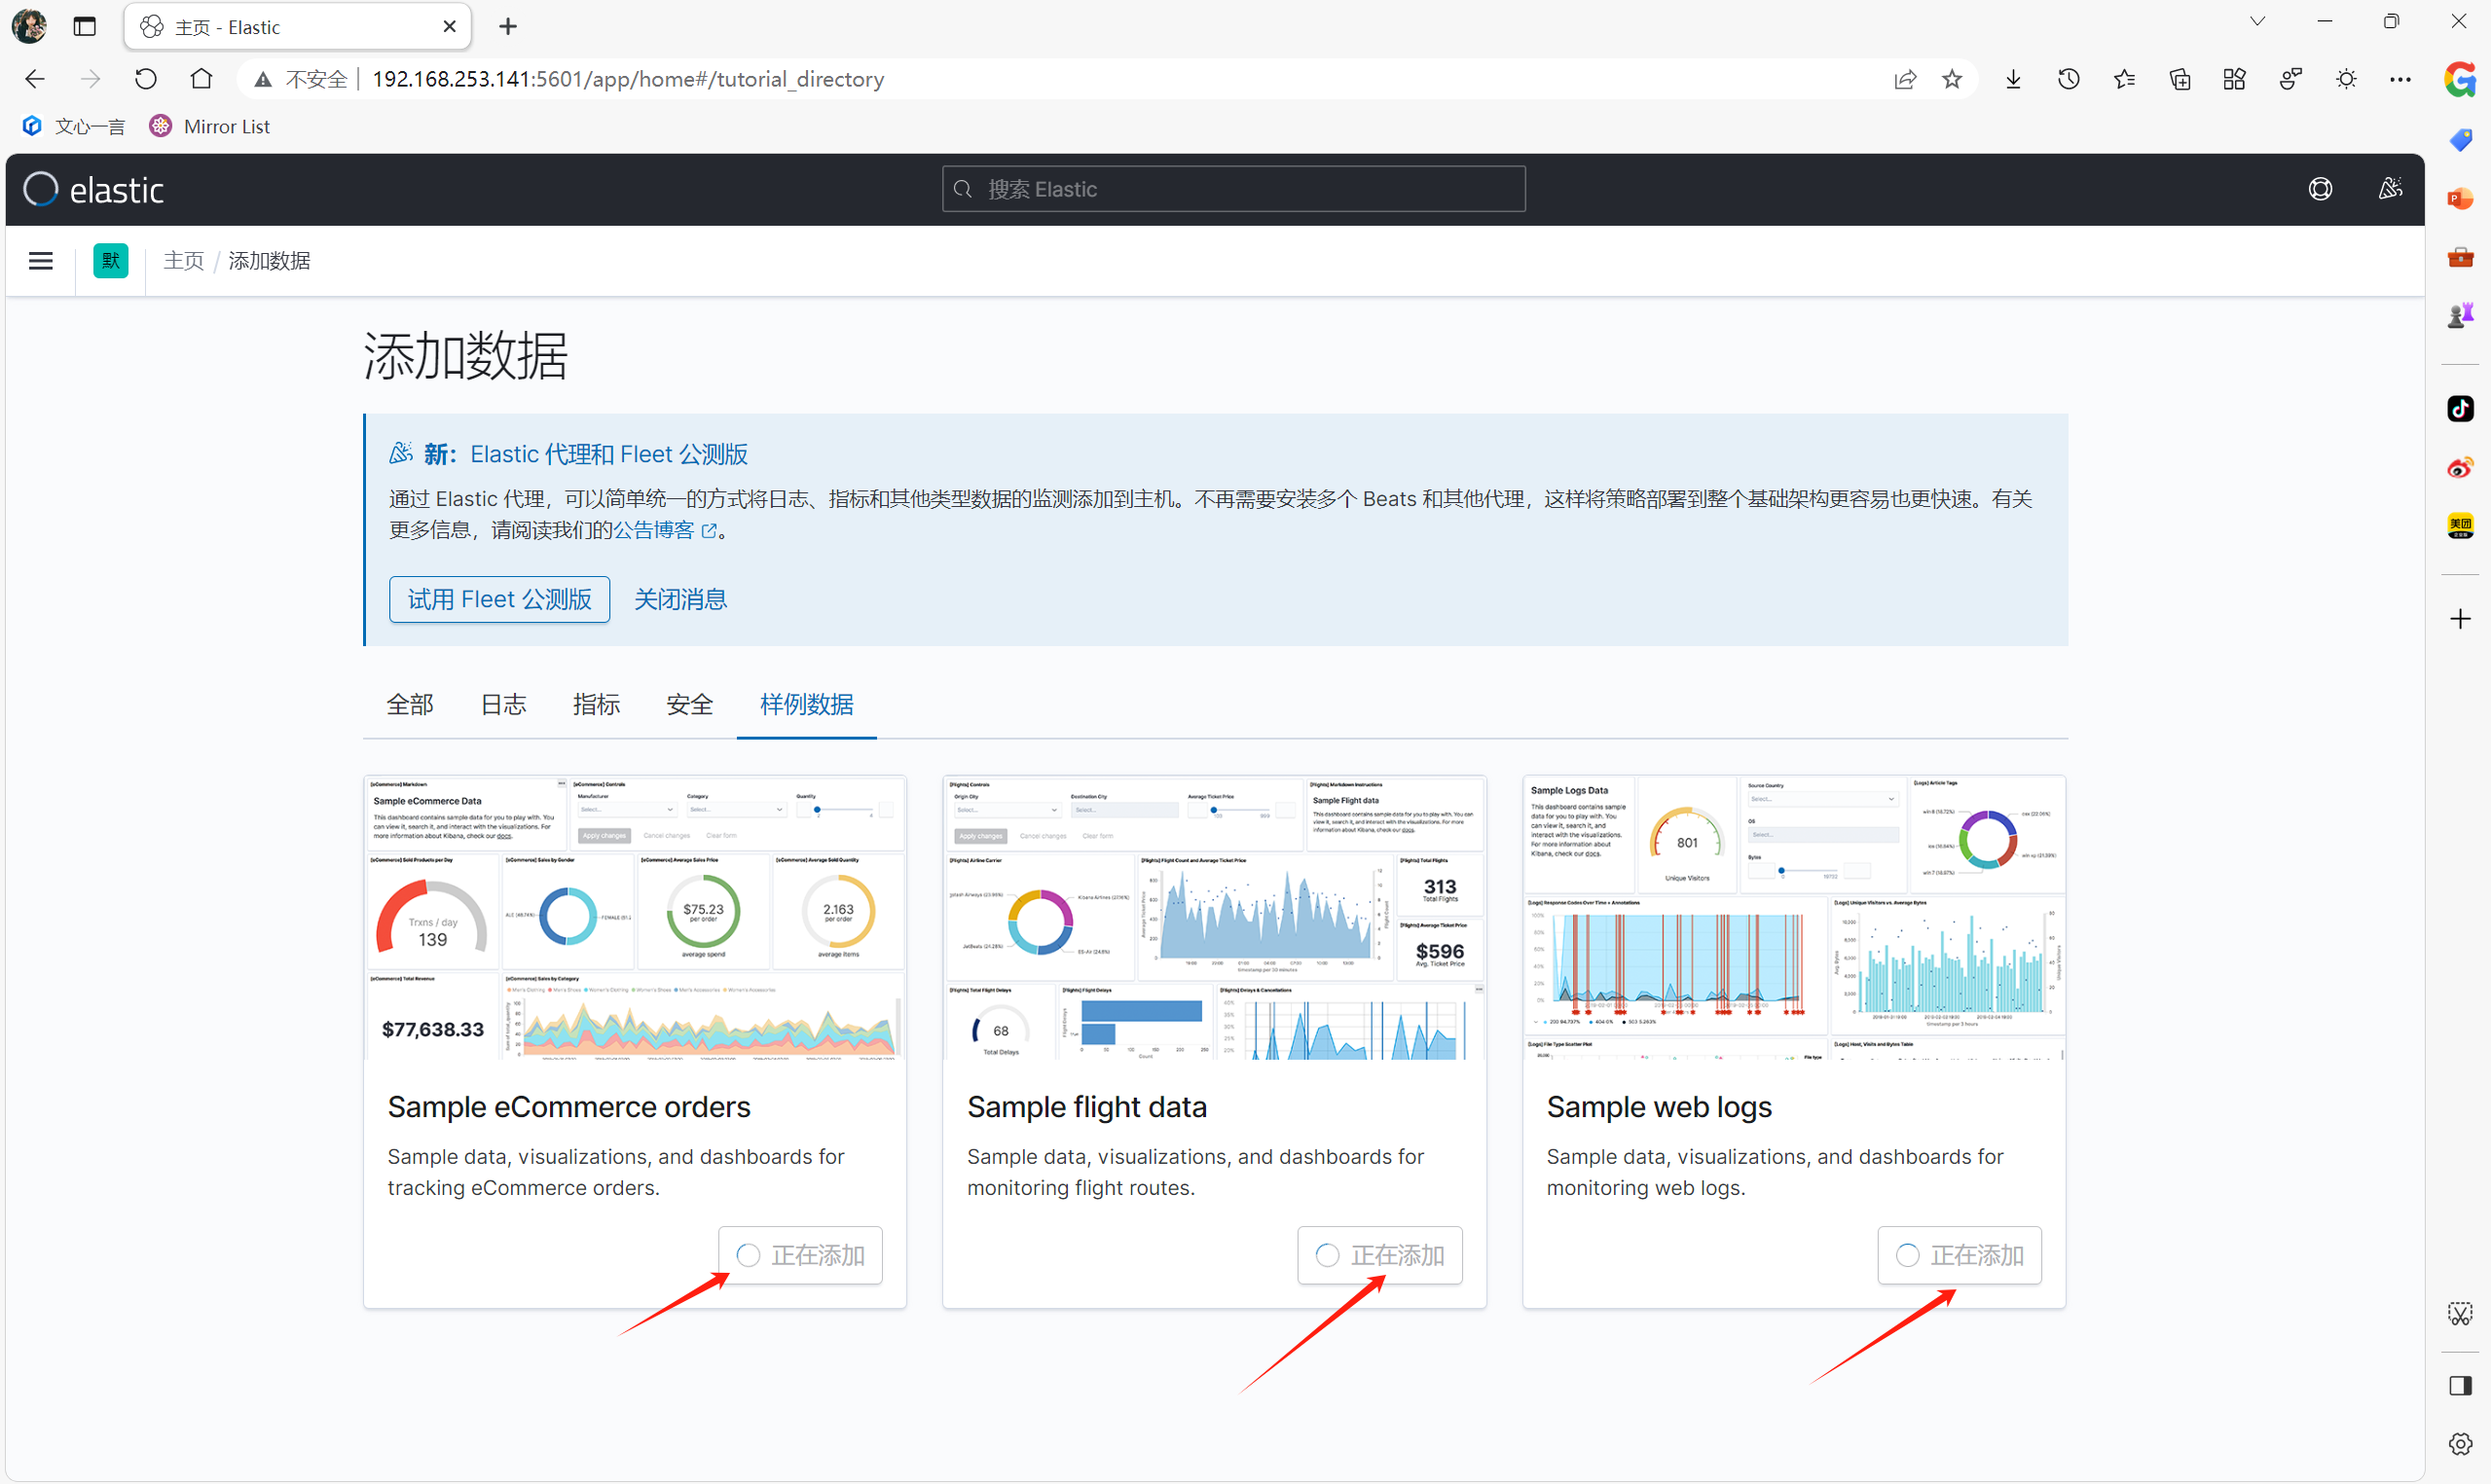Open browser settings and more menu
The width and height of the screenshot is (2491, 1484).
coord(2400,79)
